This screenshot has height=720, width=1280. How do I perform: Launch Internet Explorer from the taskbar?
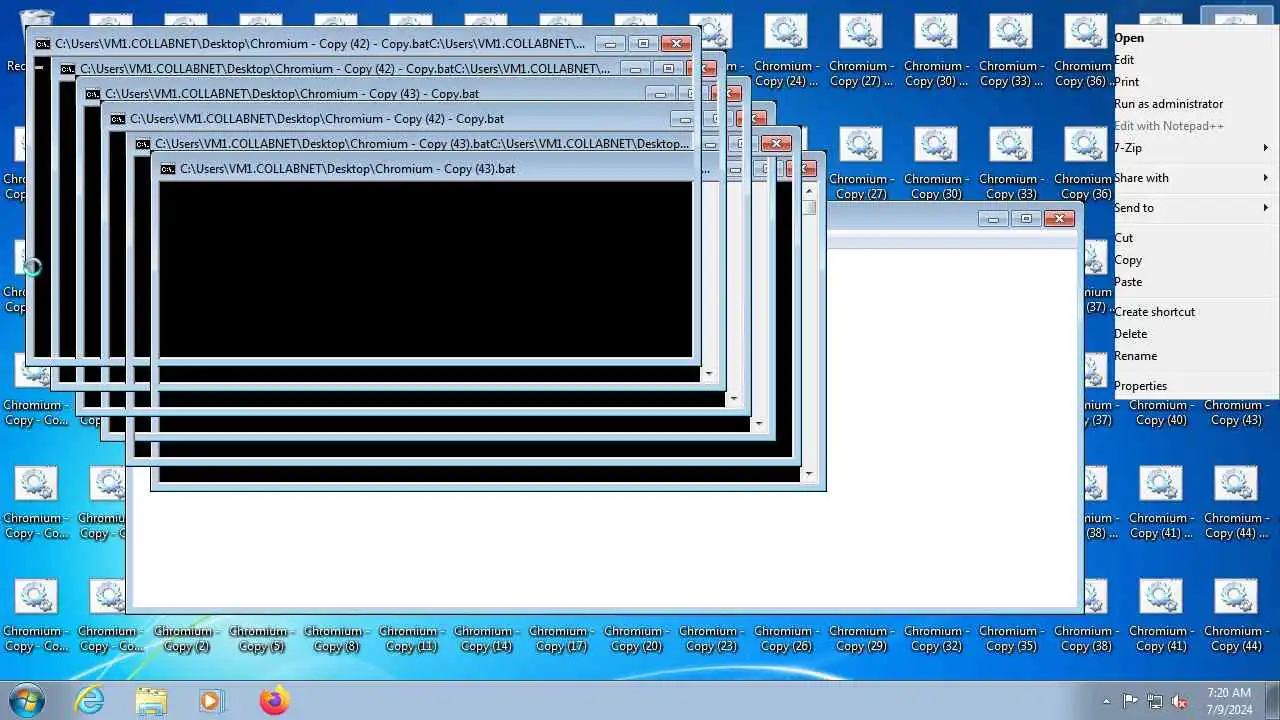tap(90, 700)
